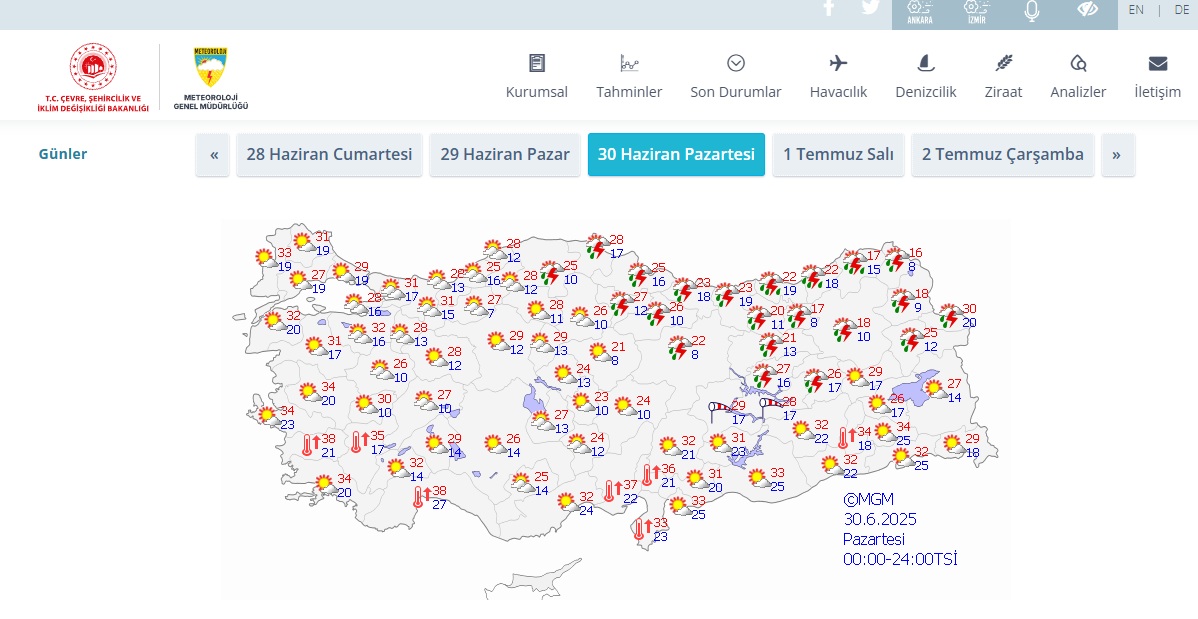Click the ©MGM copyright text

(x=868, y=500)
